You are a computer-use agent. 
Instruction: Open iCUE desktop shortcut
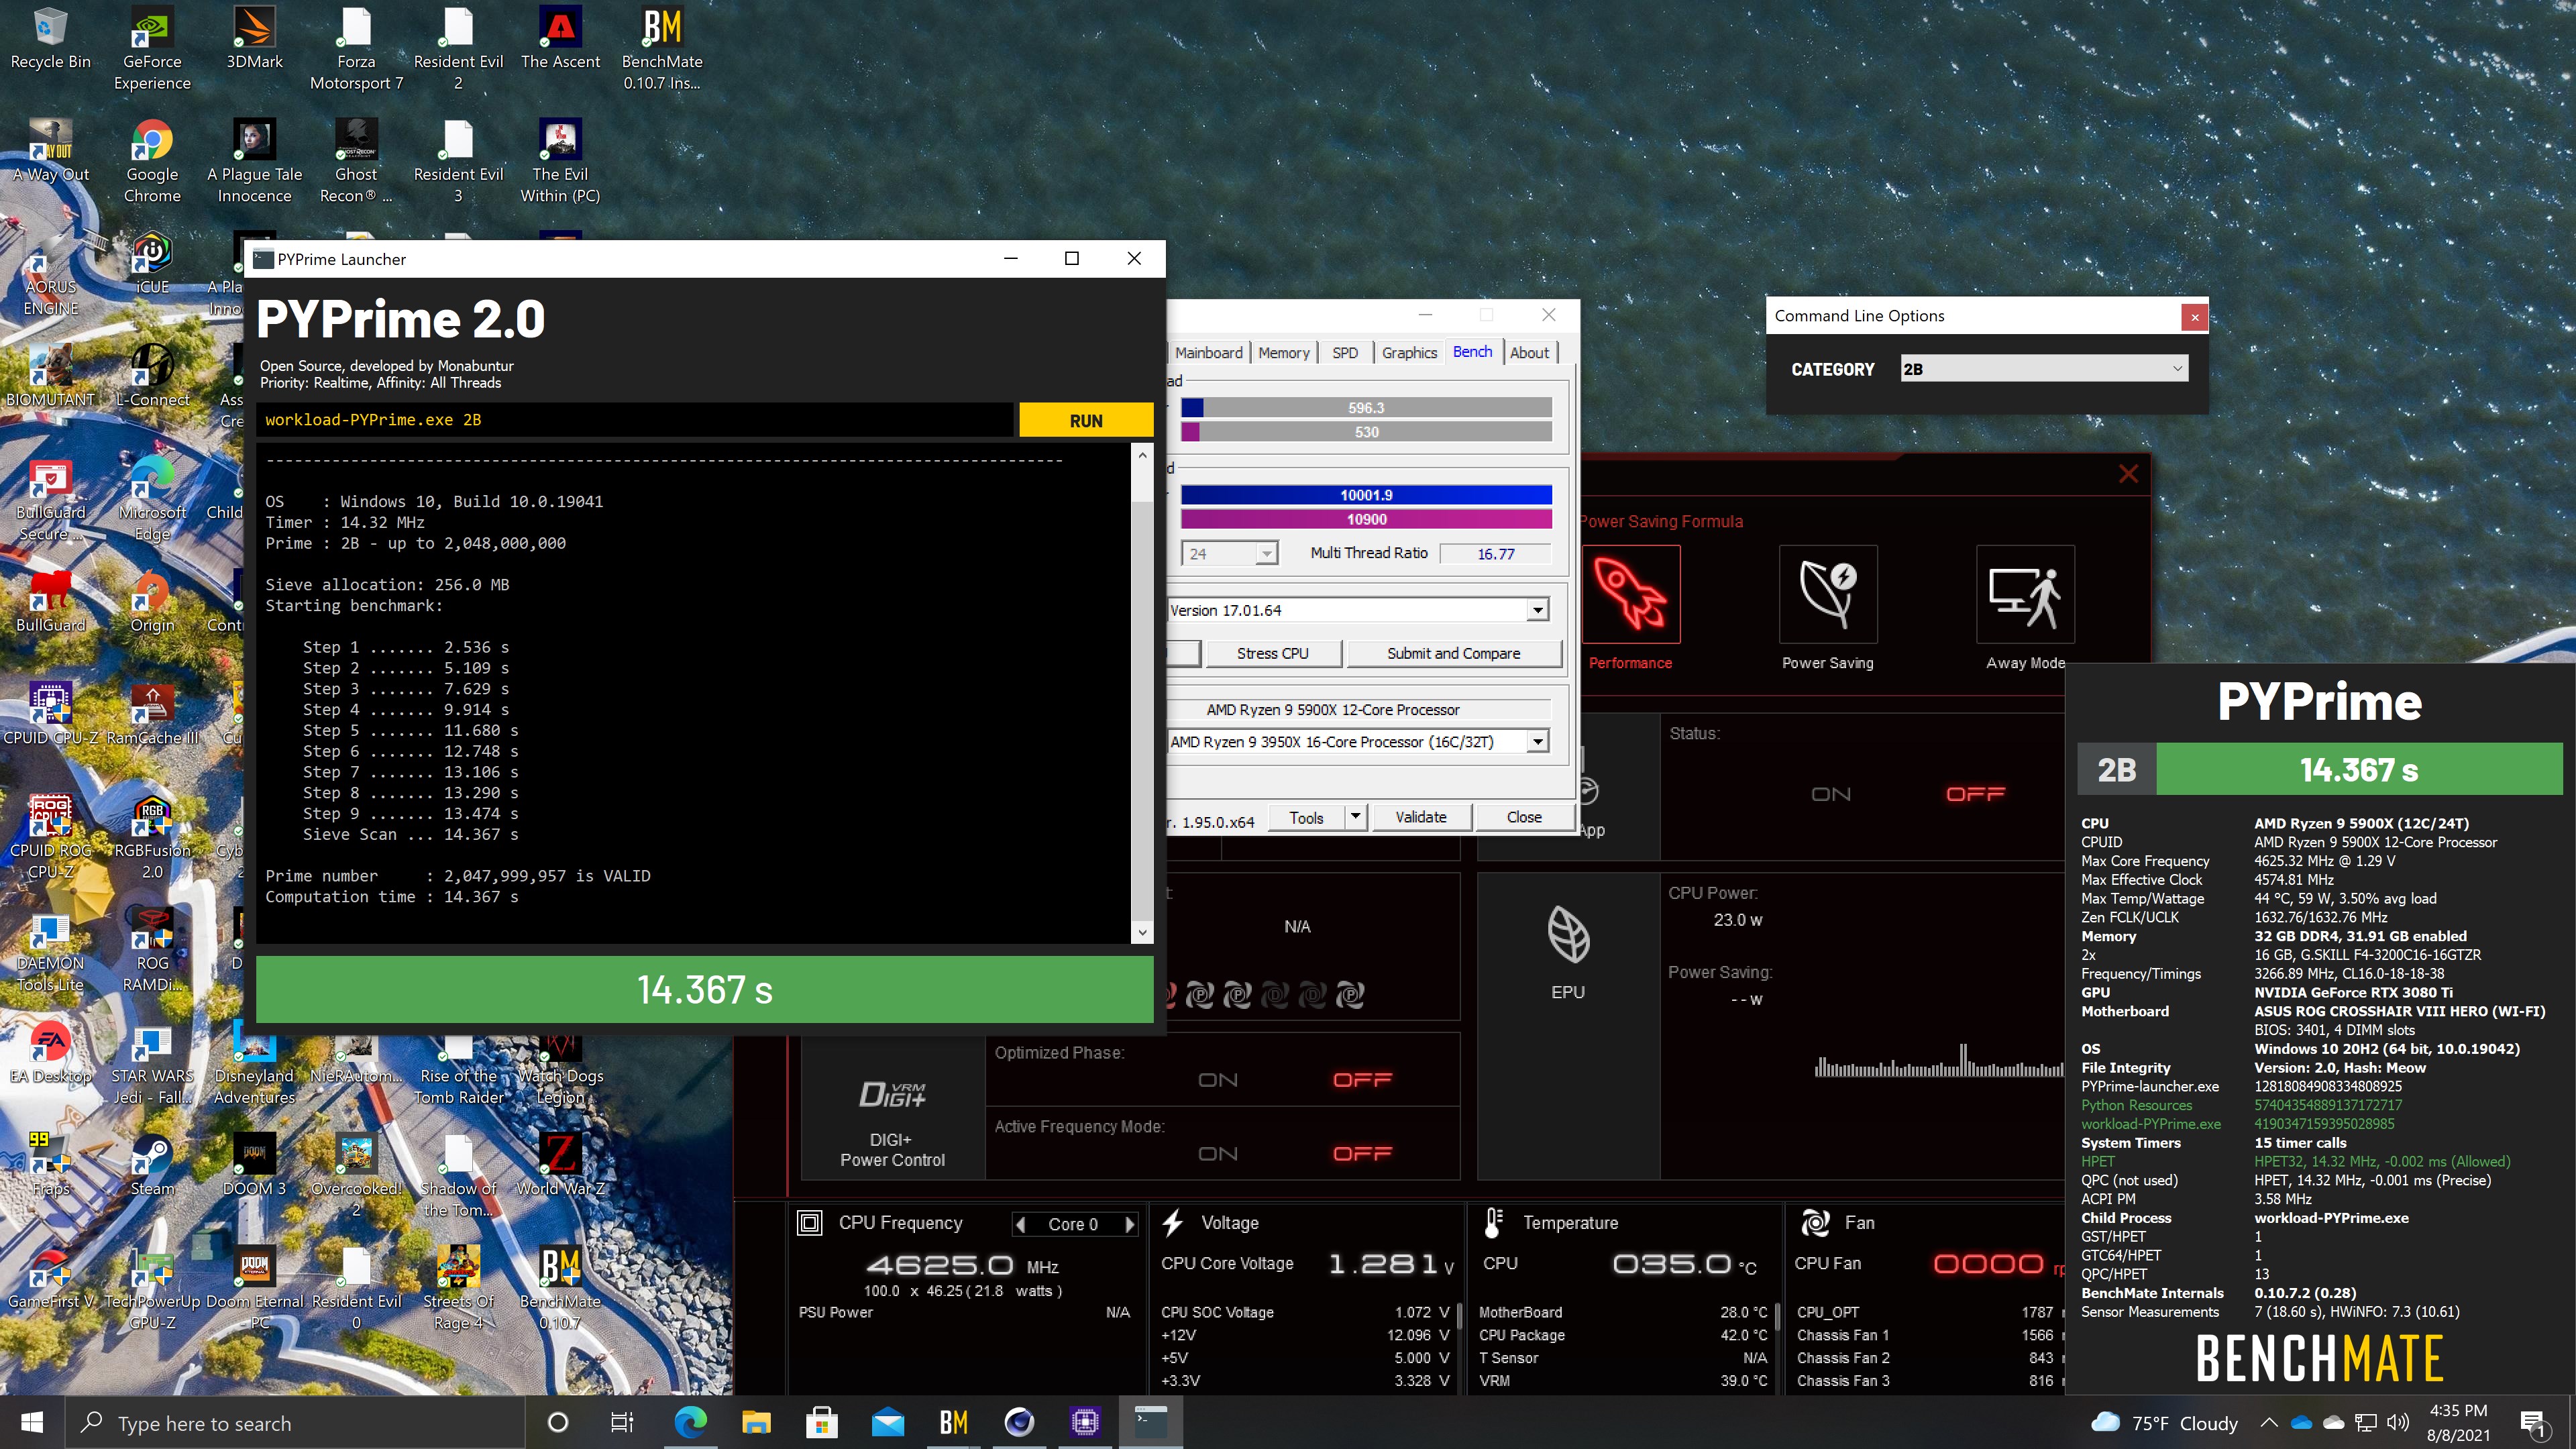pos(152,263)
